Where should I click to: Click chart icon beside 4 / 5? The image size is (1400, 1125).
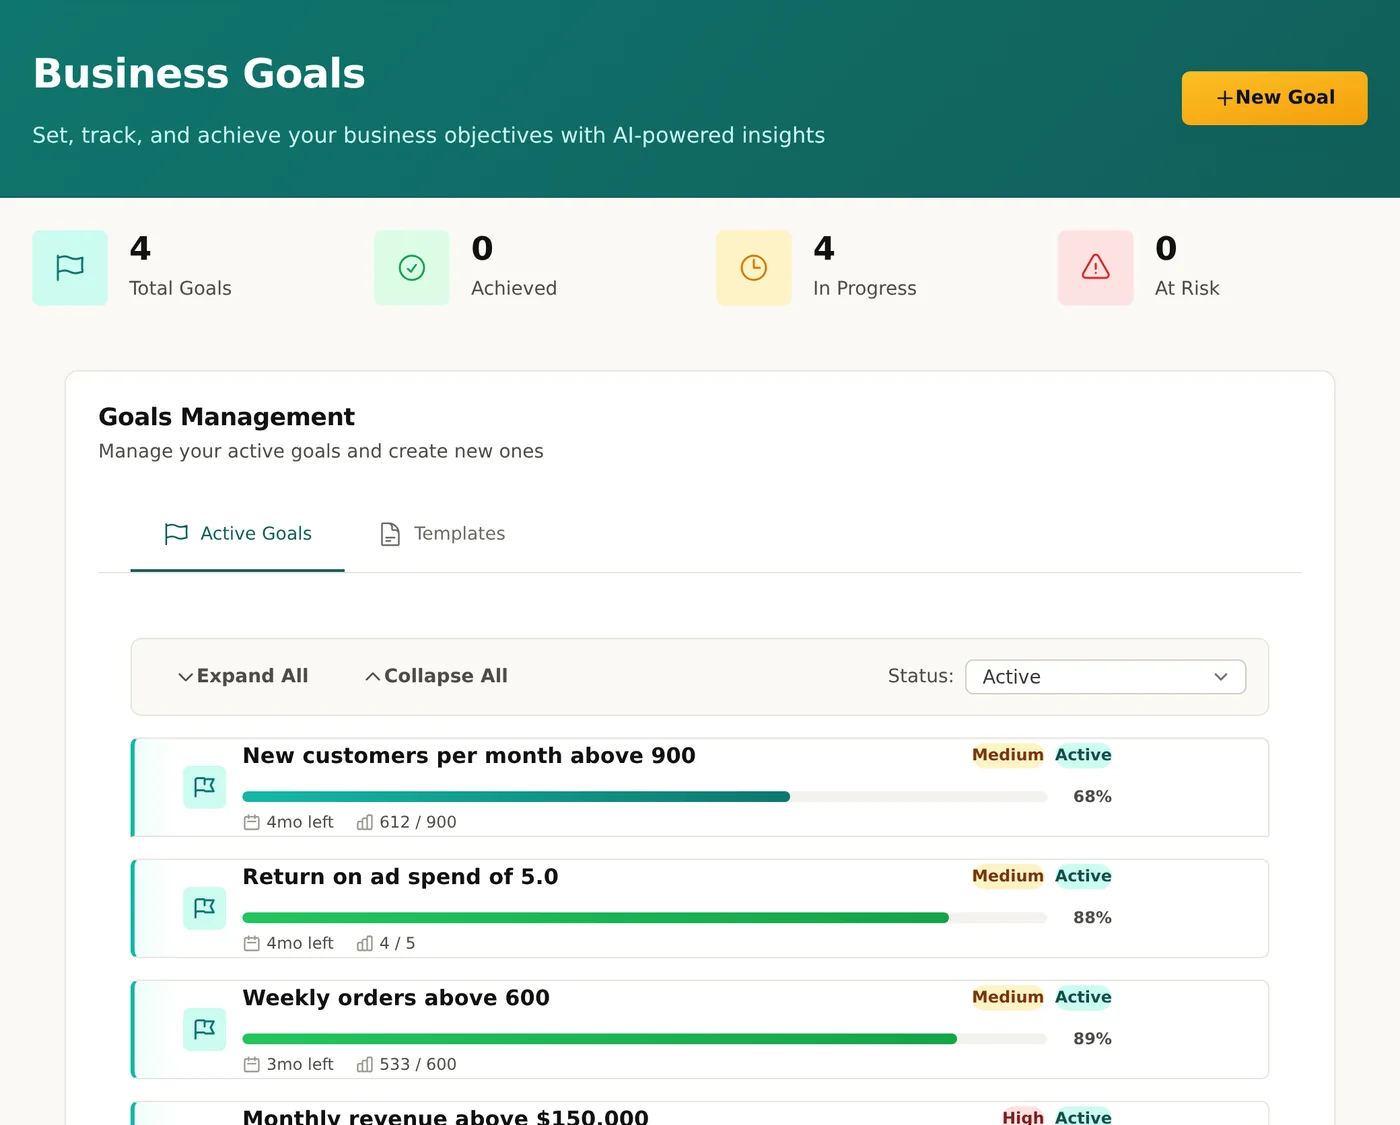click(x=365, y=943)
